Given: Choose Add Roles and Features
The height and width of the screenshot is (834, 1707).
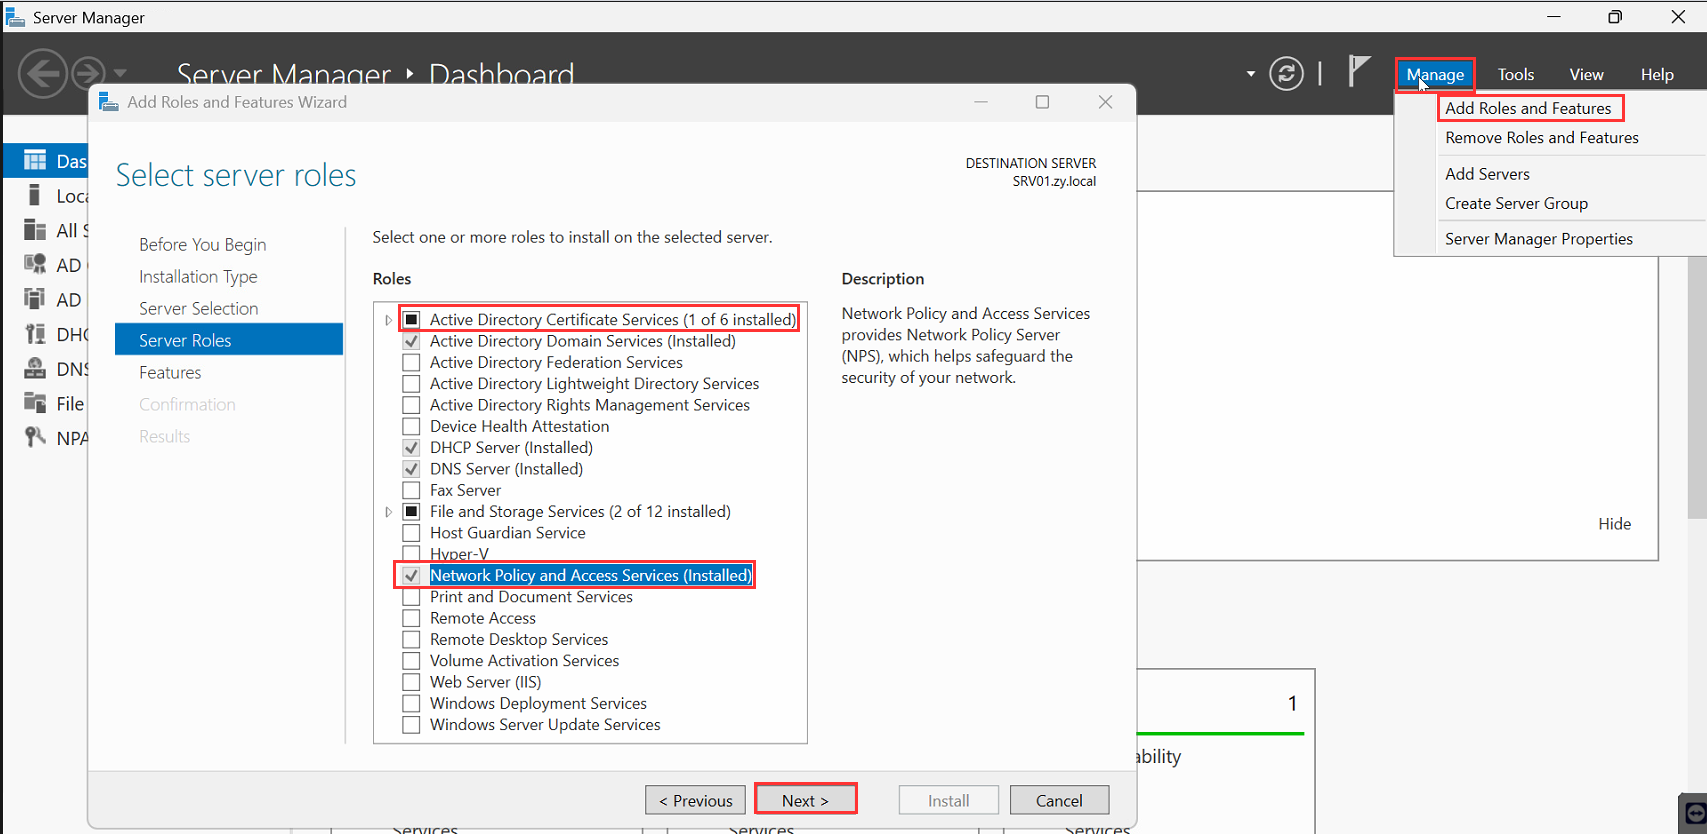Looking at the screenshot, I should pos(1528,108).
